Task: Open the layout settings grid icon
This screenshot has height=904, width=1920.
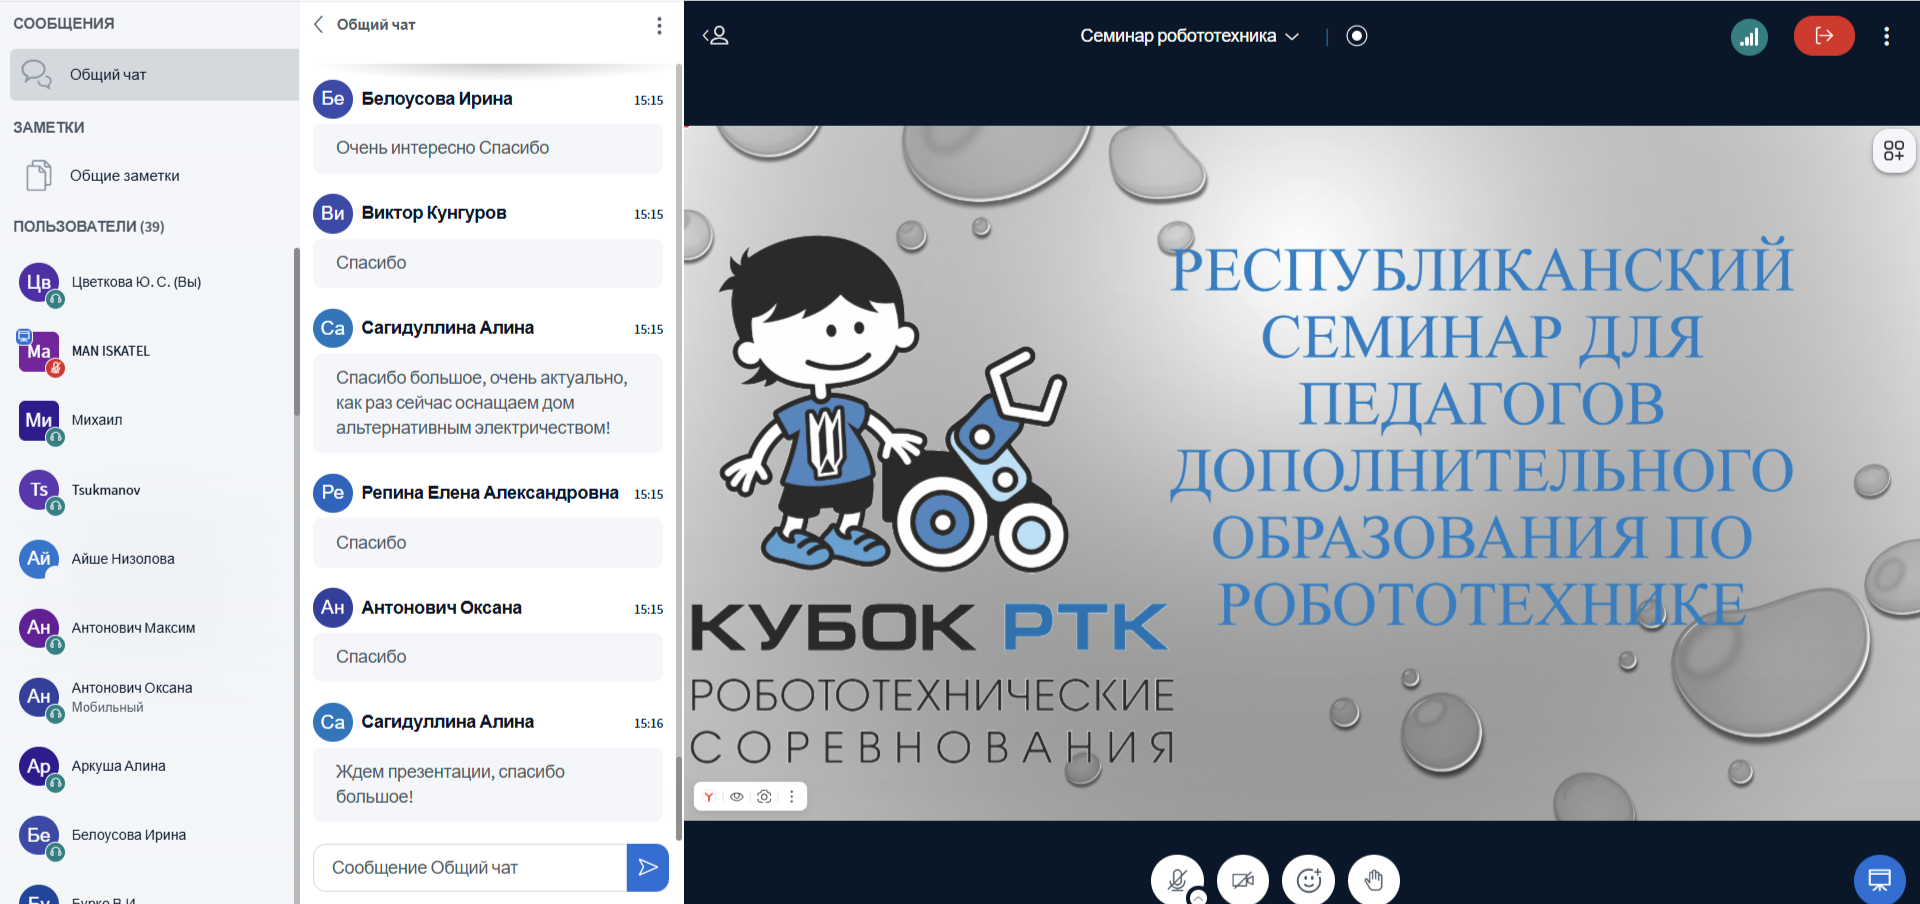Action: (1894, 151)
